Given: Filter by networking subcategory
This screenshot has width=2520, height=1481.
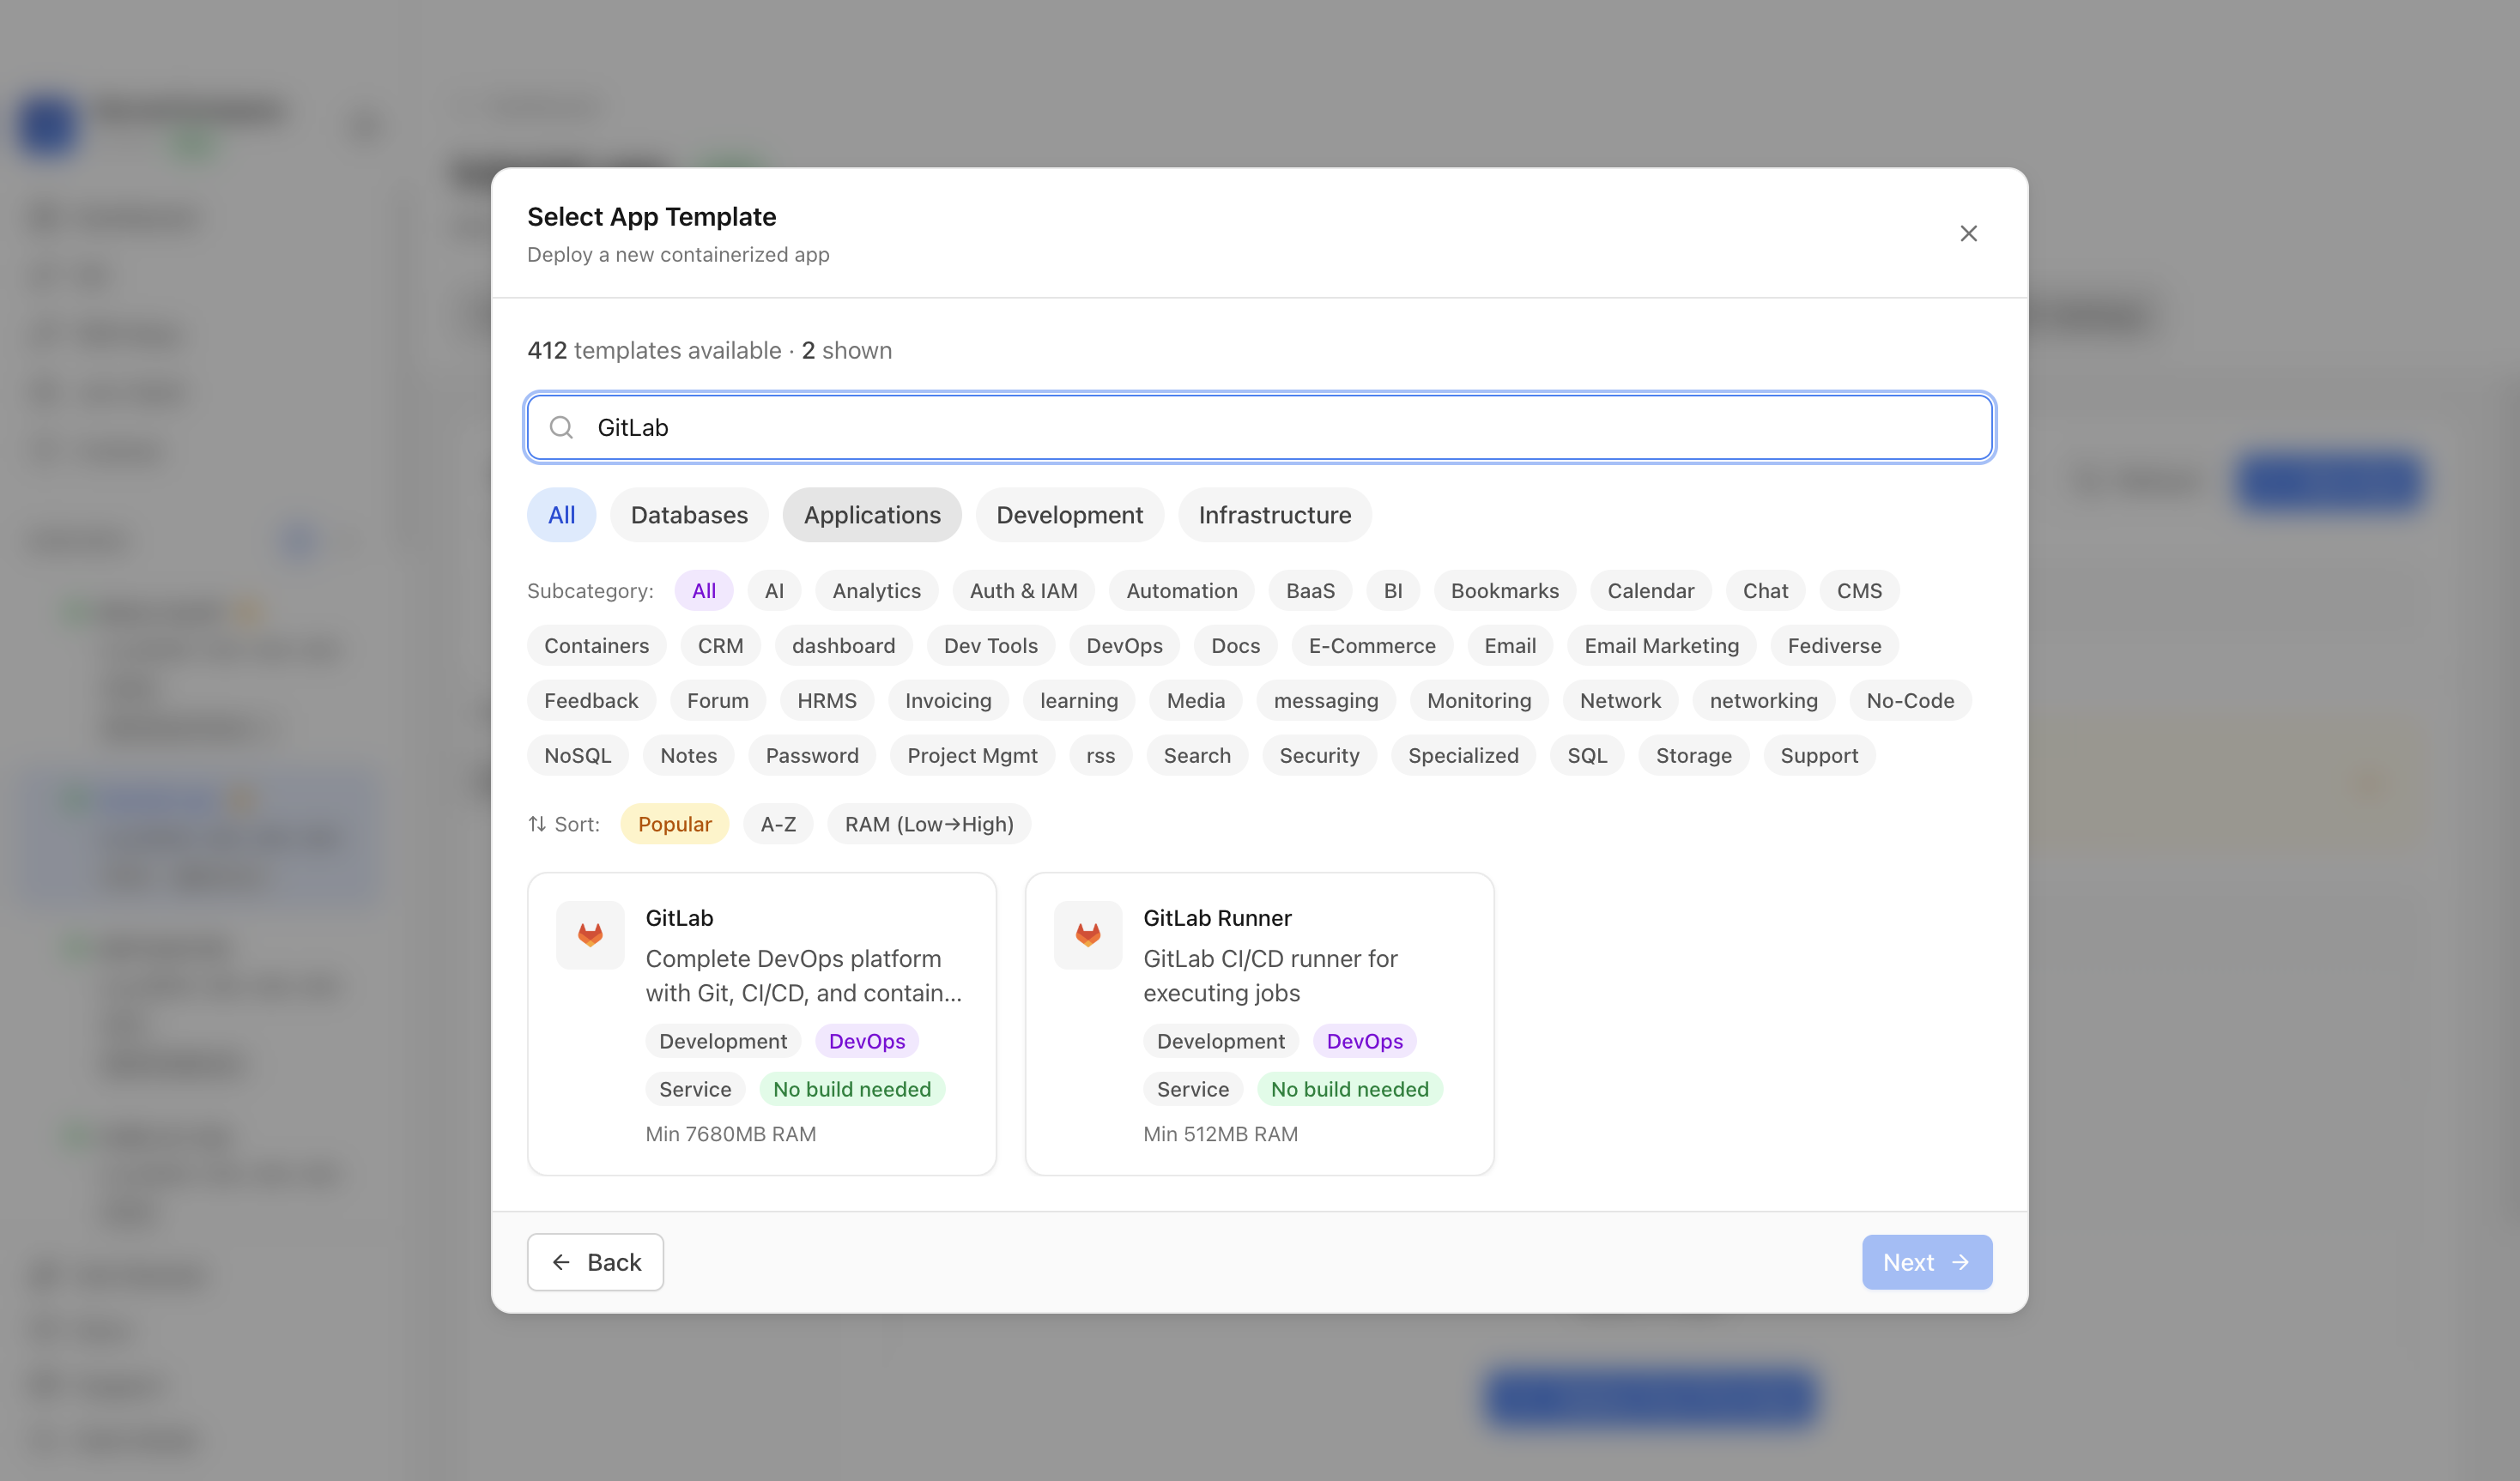Looking at the screenshot, I should coord(1763,701).
